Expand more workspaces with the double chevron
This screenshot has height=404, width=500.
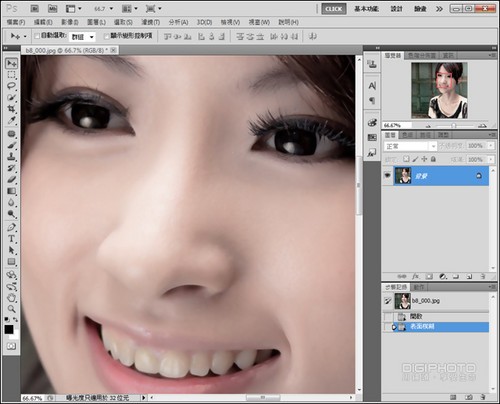(x=439, y=9)
